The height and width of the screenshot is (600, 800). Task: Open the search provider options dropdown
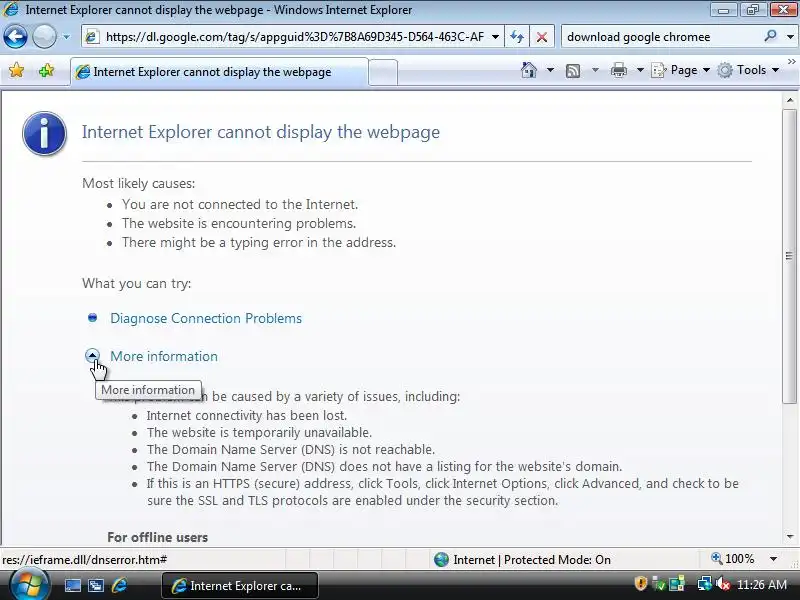click(790, 37)
